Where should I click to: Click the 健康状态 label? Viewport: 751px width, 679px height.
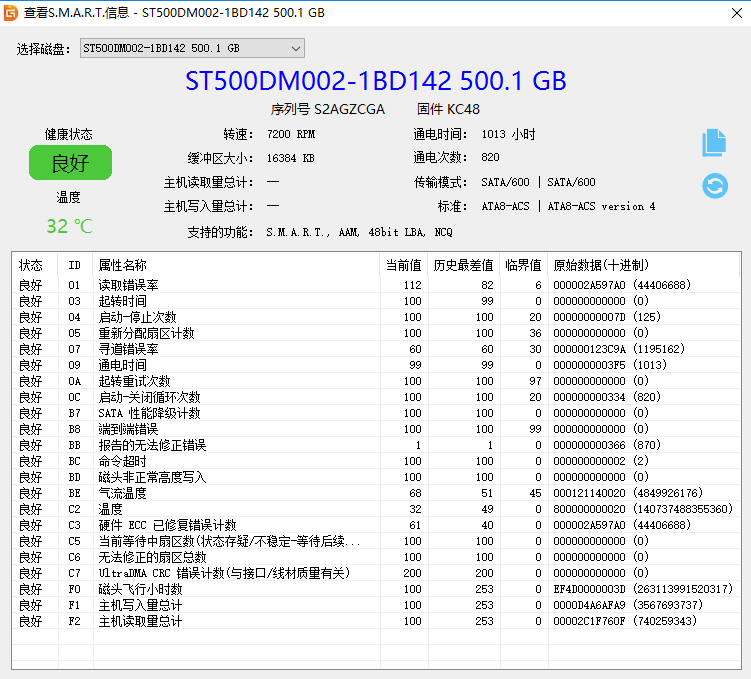pyautogui.click(x=68, y=134)
